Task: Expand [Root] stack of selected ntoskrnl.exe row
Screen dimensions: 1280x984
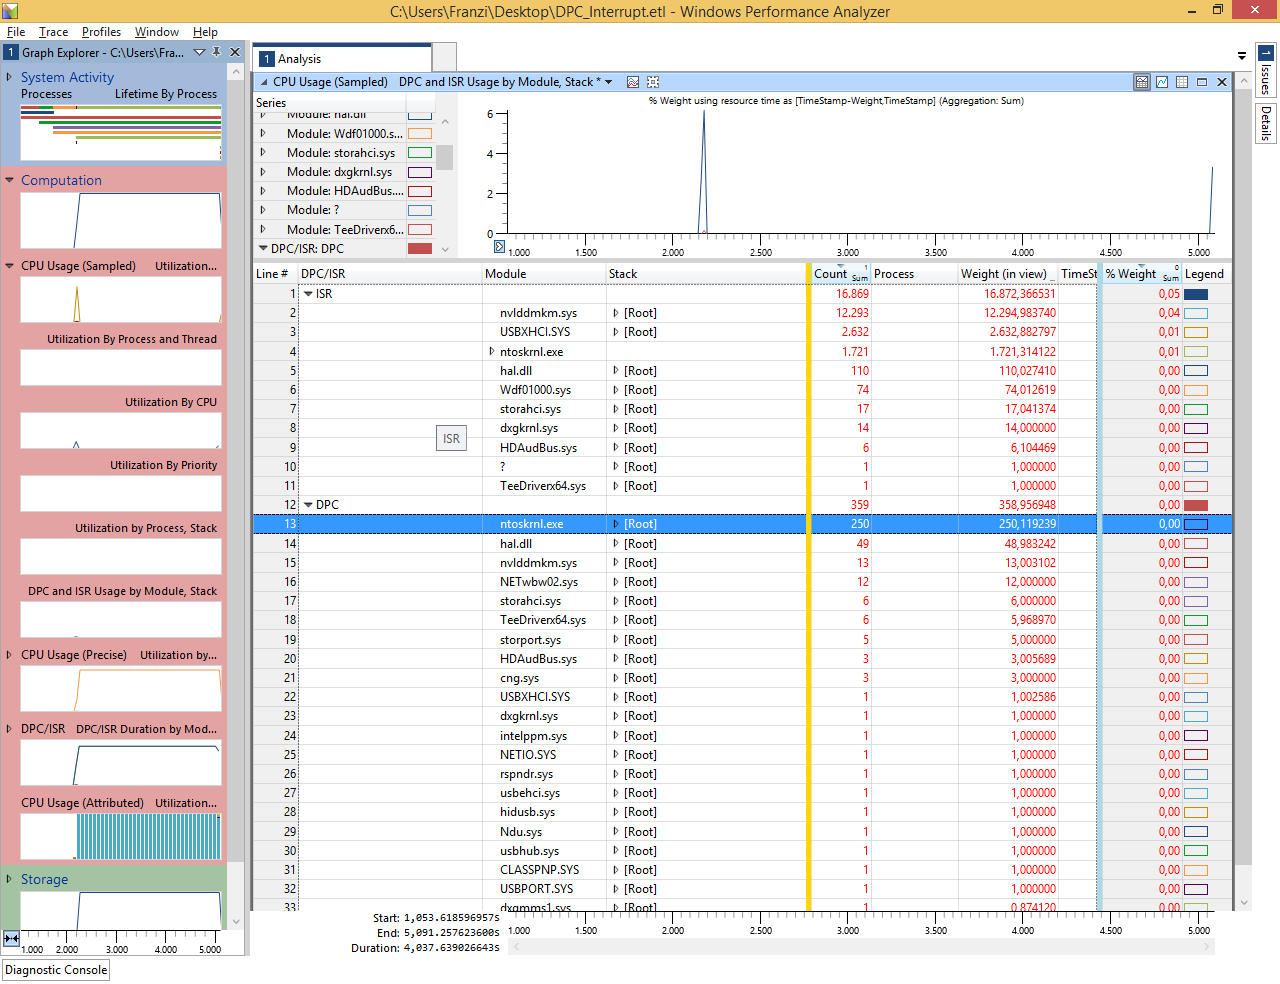Action: coord(616,524)
